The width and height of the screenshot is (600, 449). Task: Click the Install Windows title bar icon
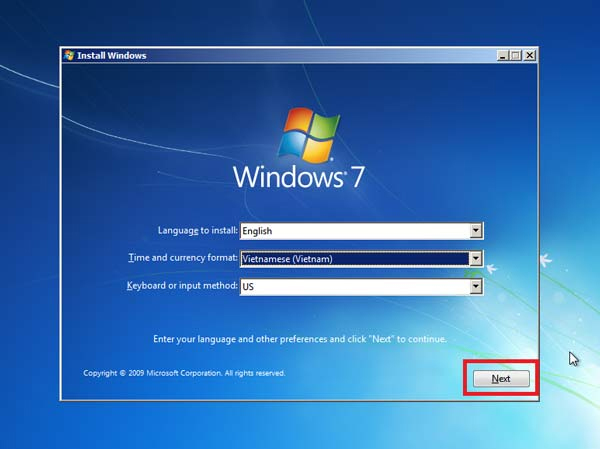[69, 56]
